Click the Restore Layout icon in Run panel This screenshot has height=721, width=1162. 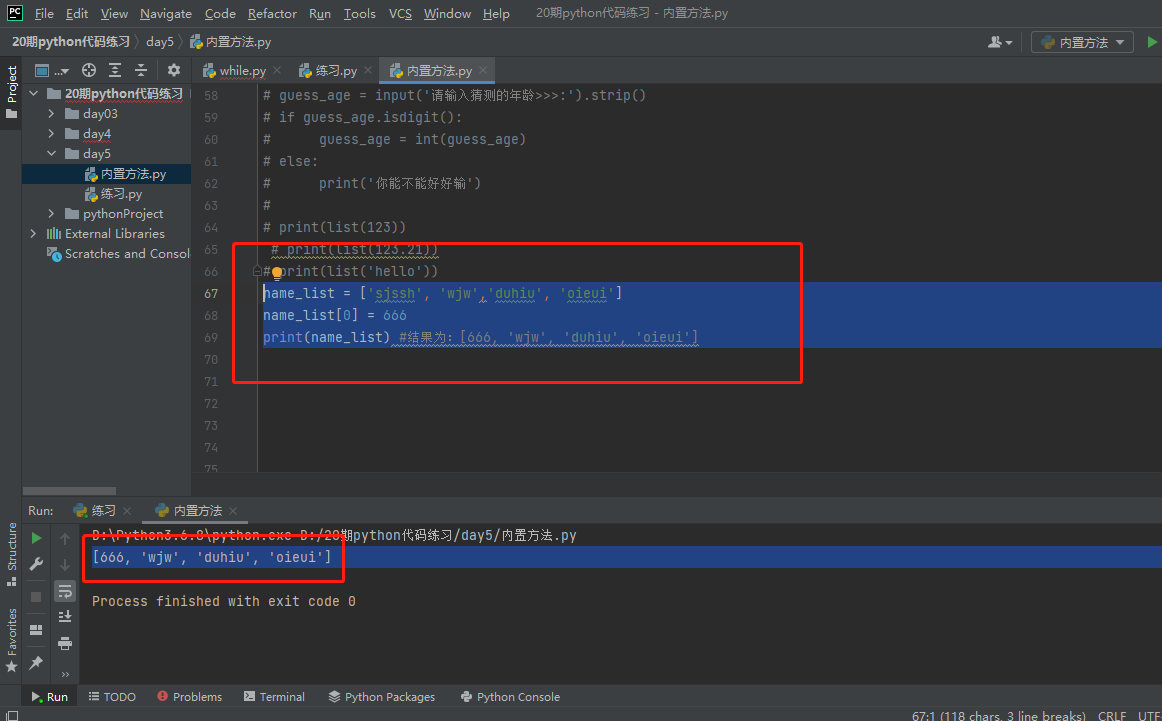pos(36,630)
